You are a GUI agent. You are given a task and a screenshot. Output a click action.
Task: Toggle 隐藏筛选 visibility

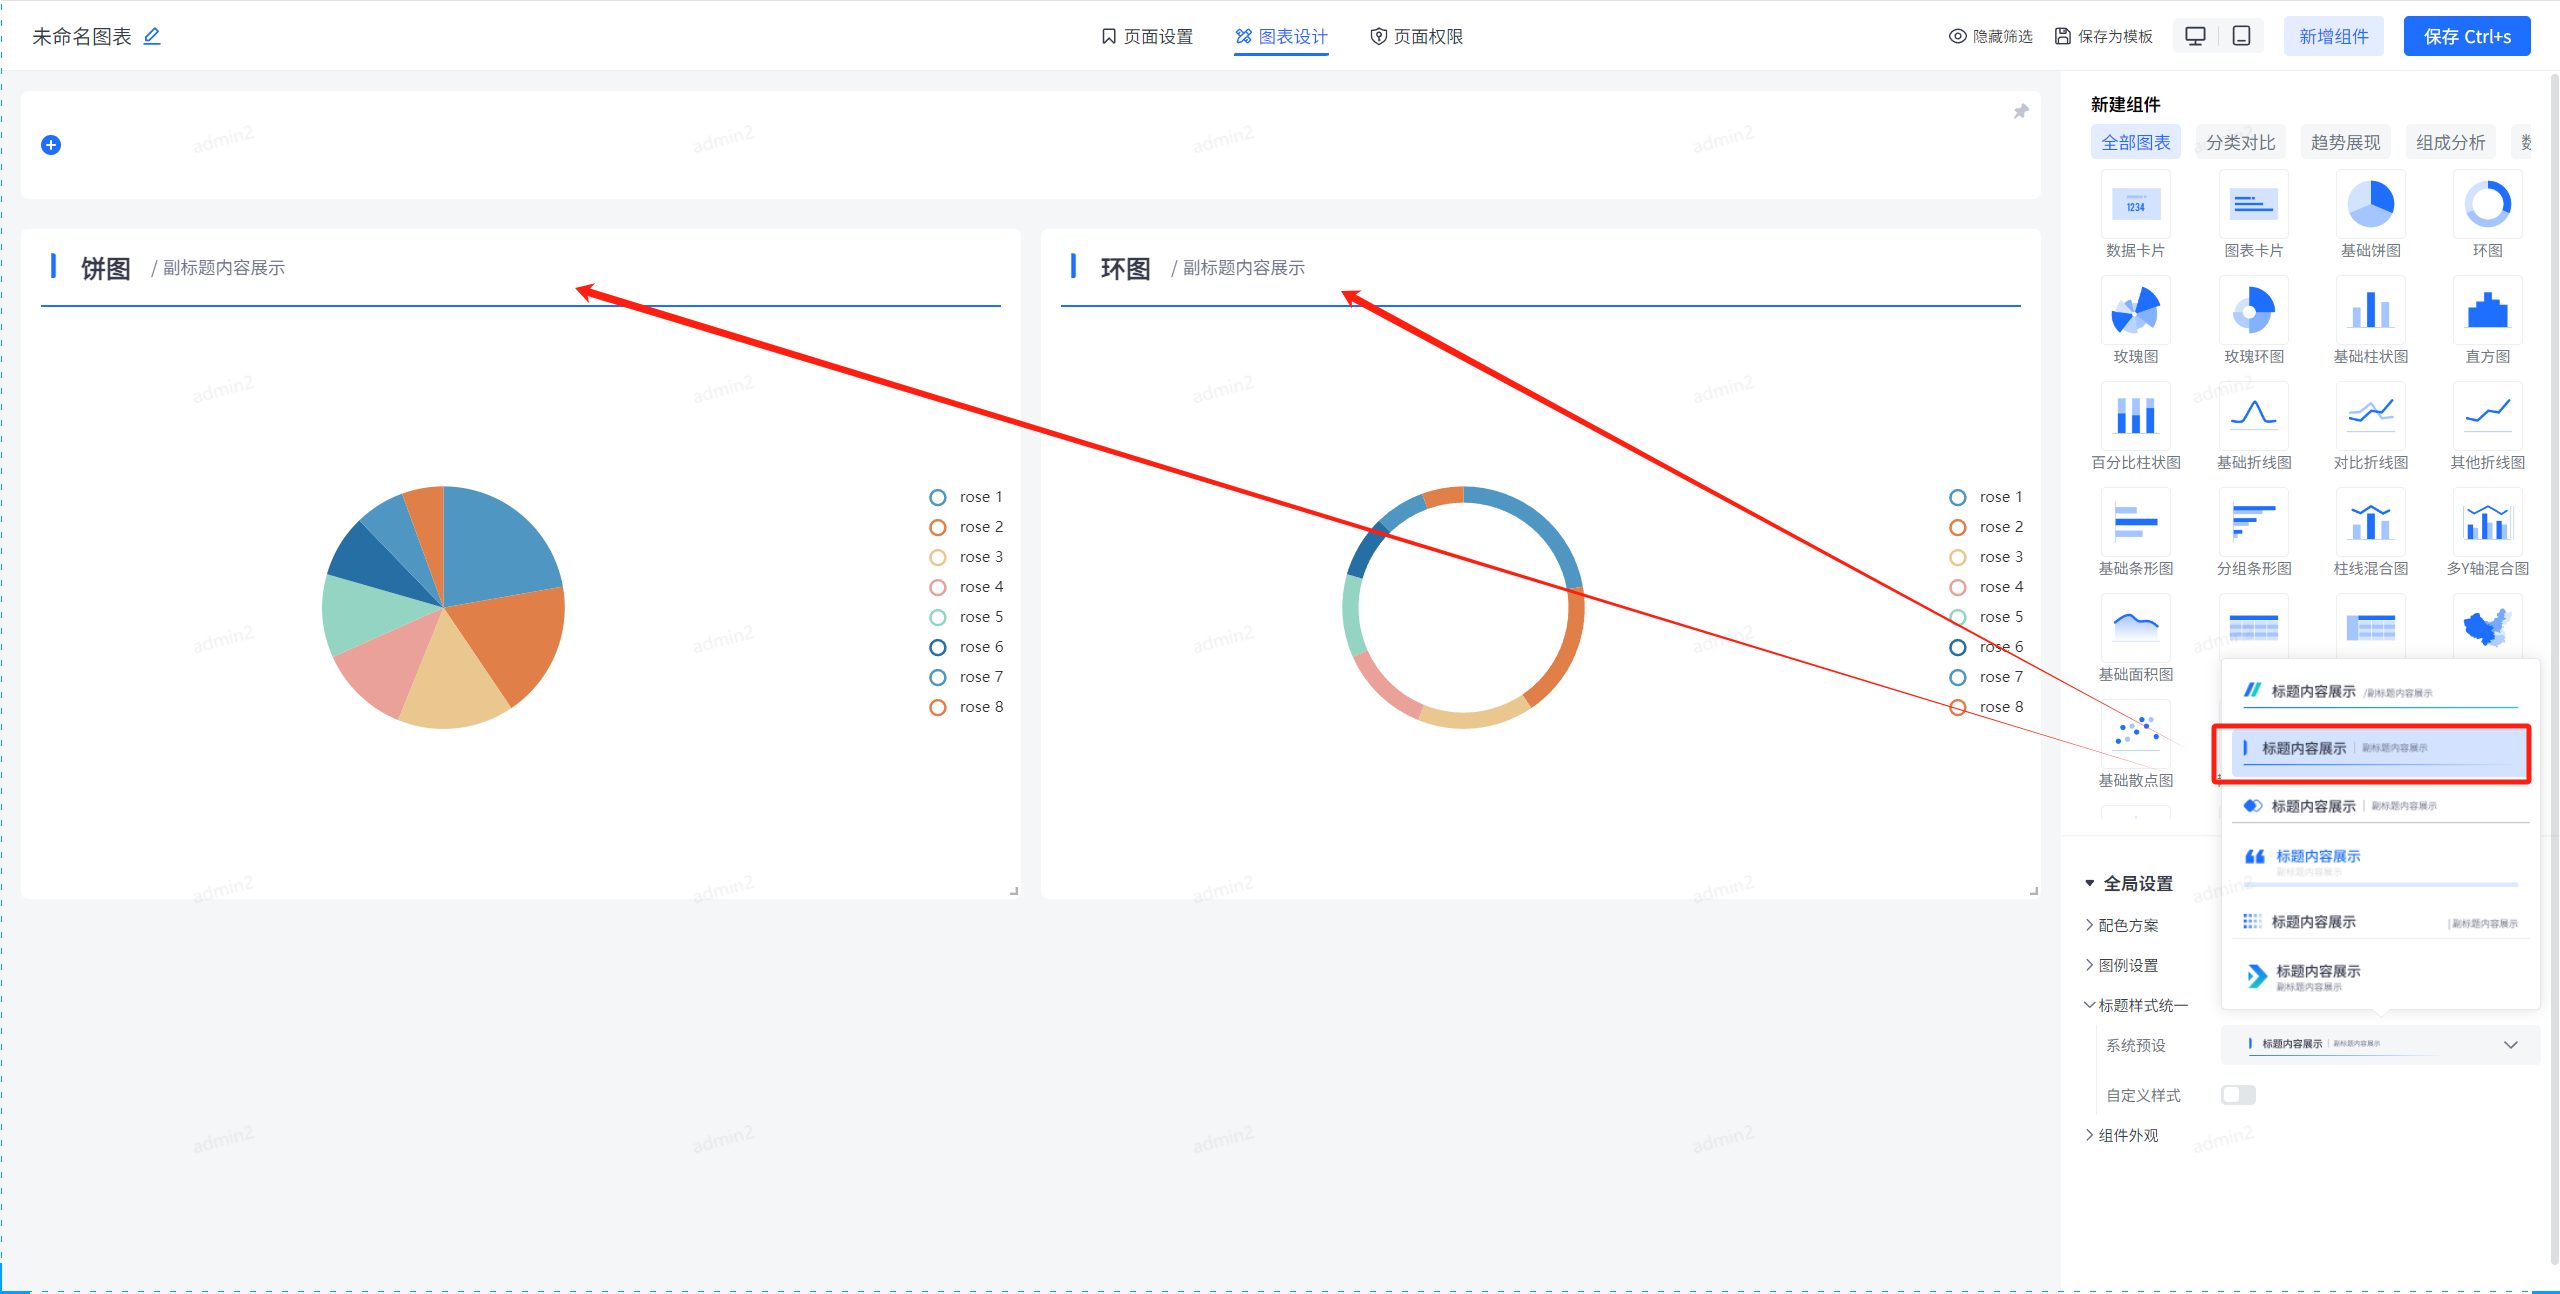[x=1990, y=36]
